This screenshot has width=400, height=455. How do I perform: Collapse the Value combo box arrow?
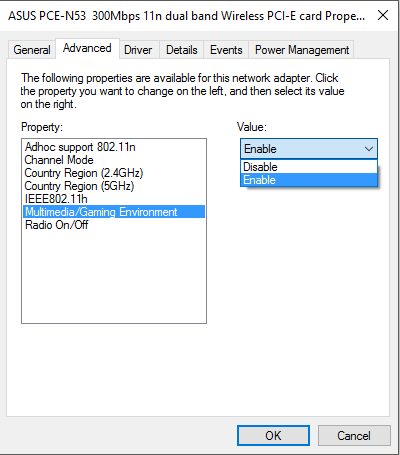tap(369, 149)
